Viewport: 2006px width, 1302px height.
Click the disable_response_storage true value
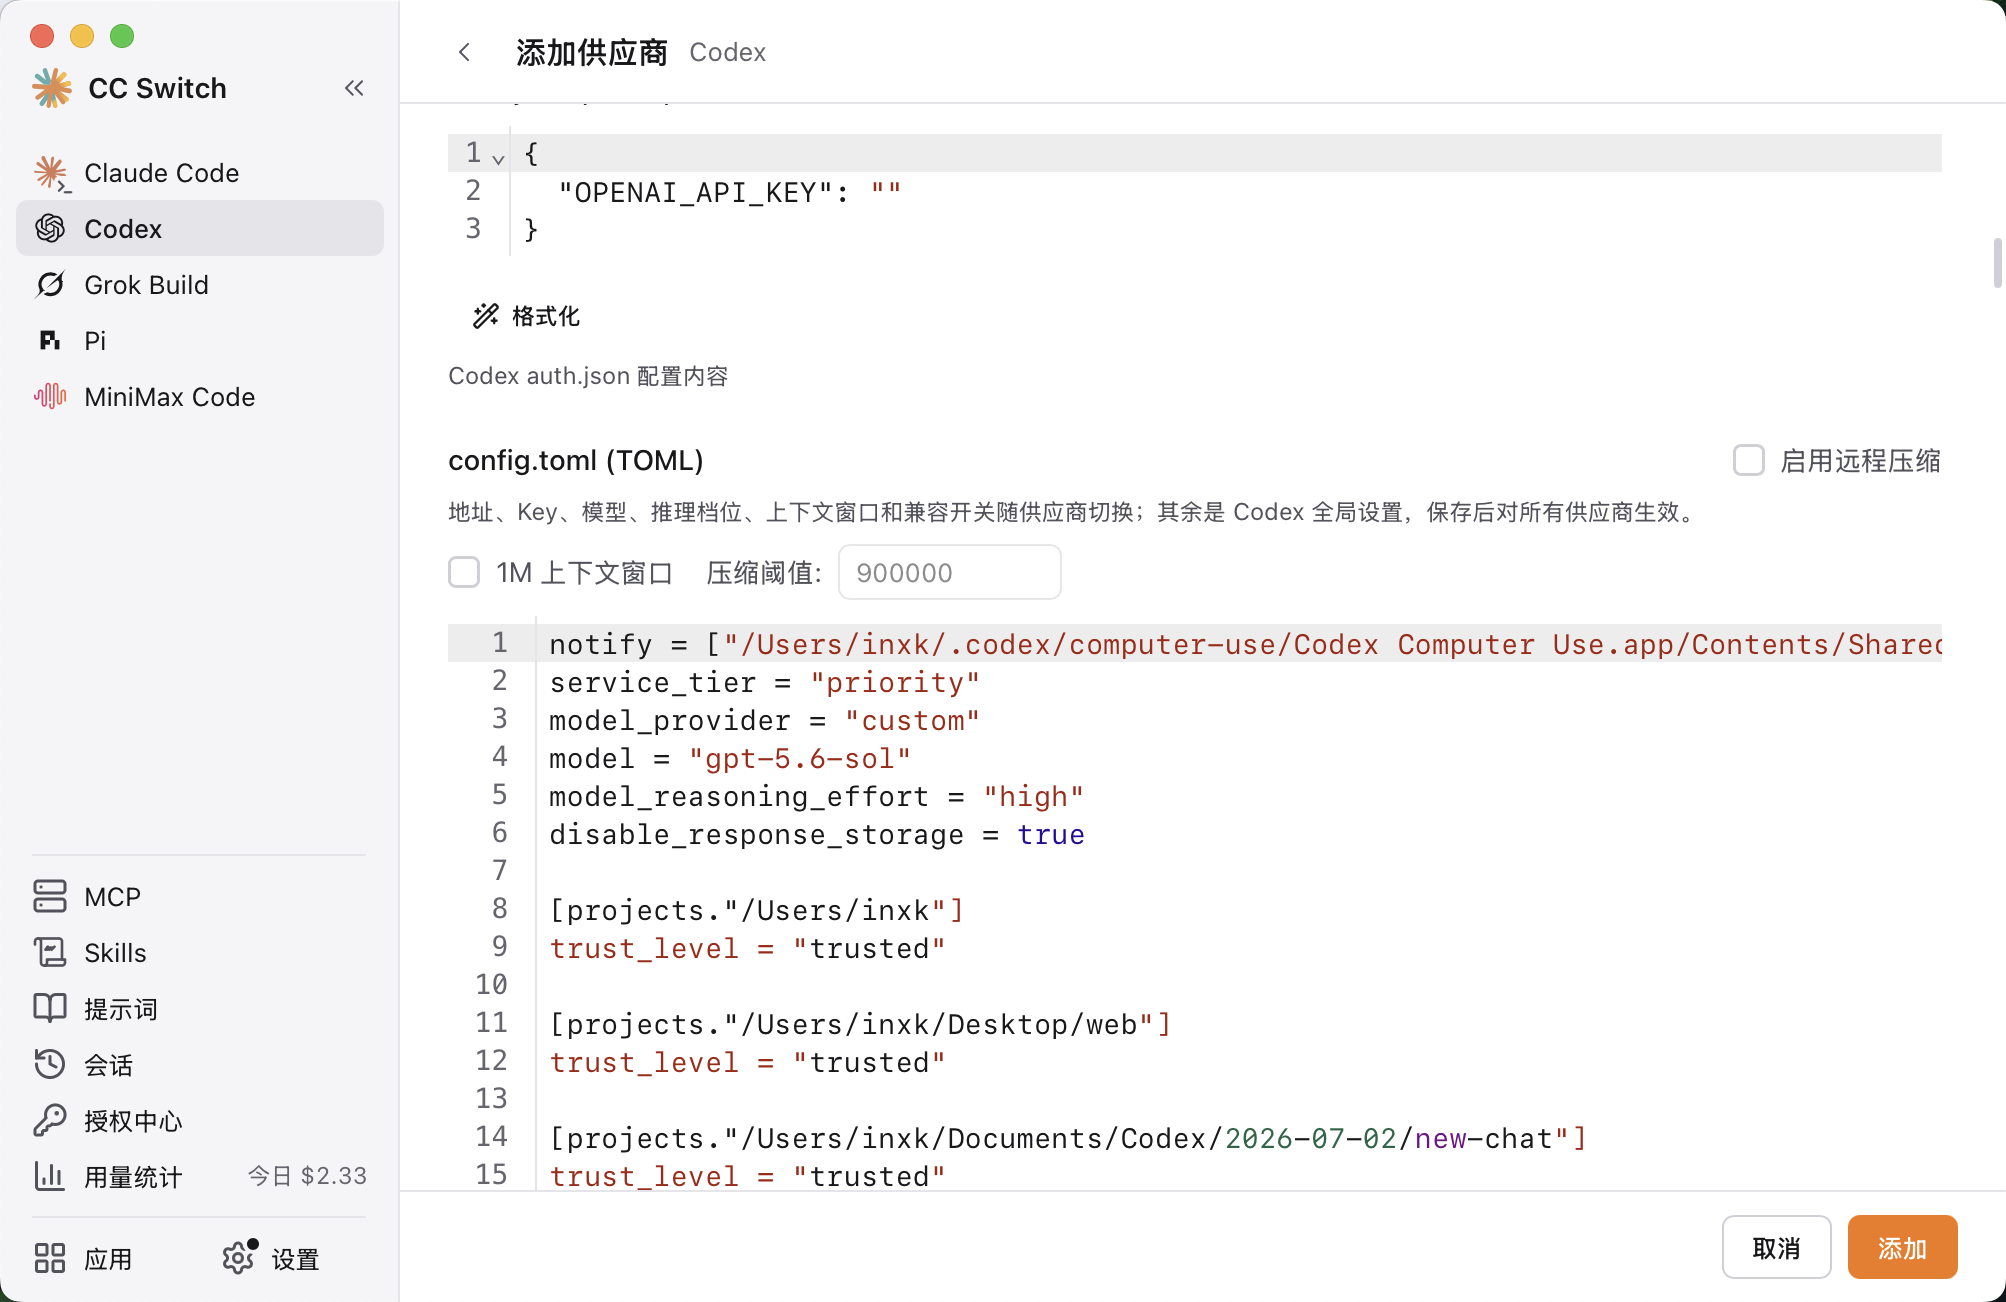(x=1051, y=835)
